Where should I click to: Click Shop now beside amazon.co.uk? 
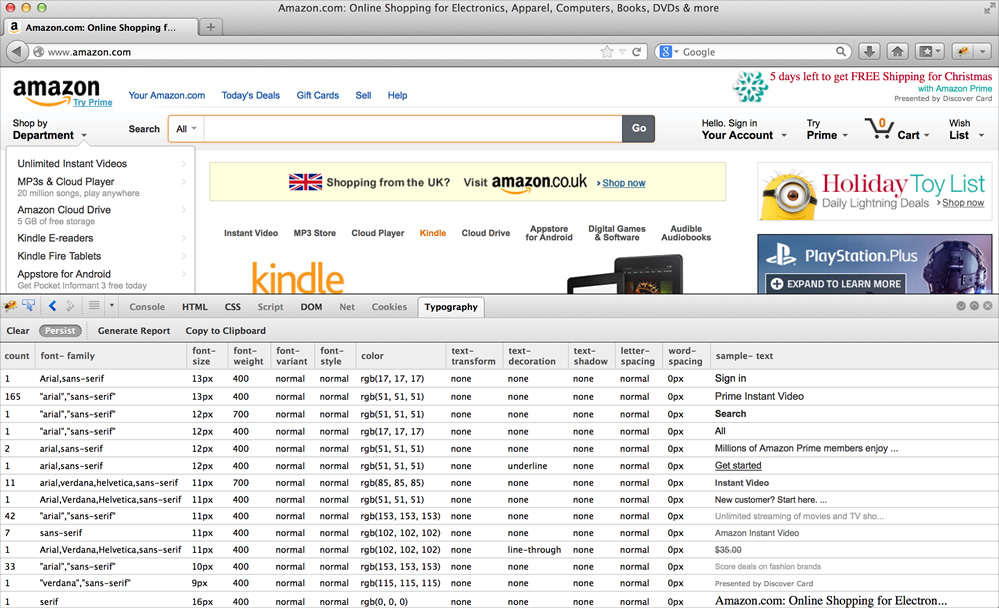click(x=624, y=183)
